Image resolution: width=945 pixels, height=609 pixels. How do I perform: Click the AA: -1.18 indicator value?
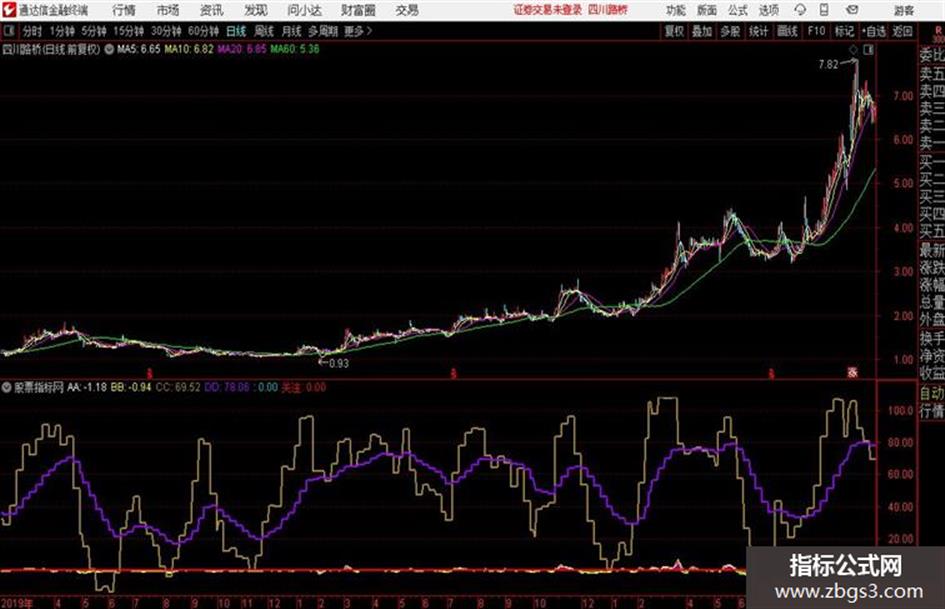[87, 387]
